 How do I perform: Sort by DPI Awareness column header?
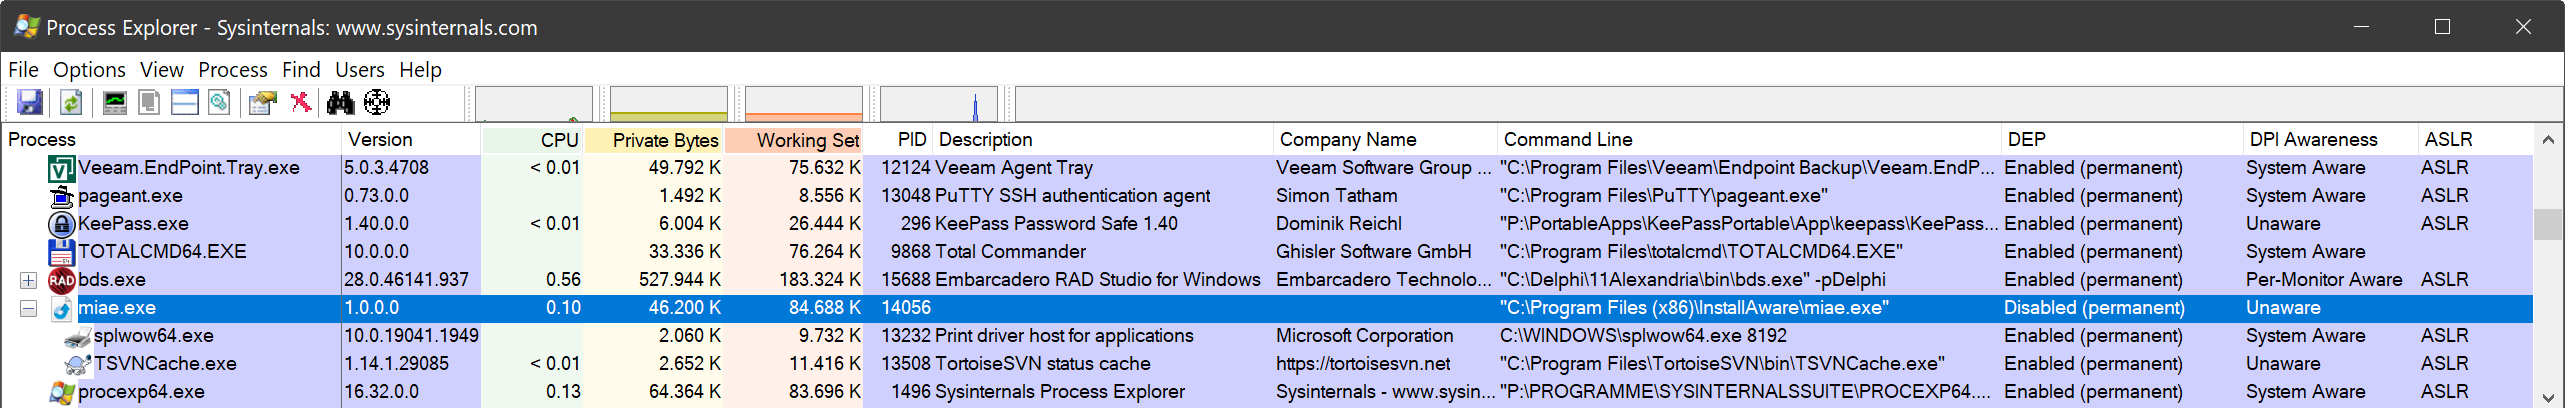click(2331, 140)
